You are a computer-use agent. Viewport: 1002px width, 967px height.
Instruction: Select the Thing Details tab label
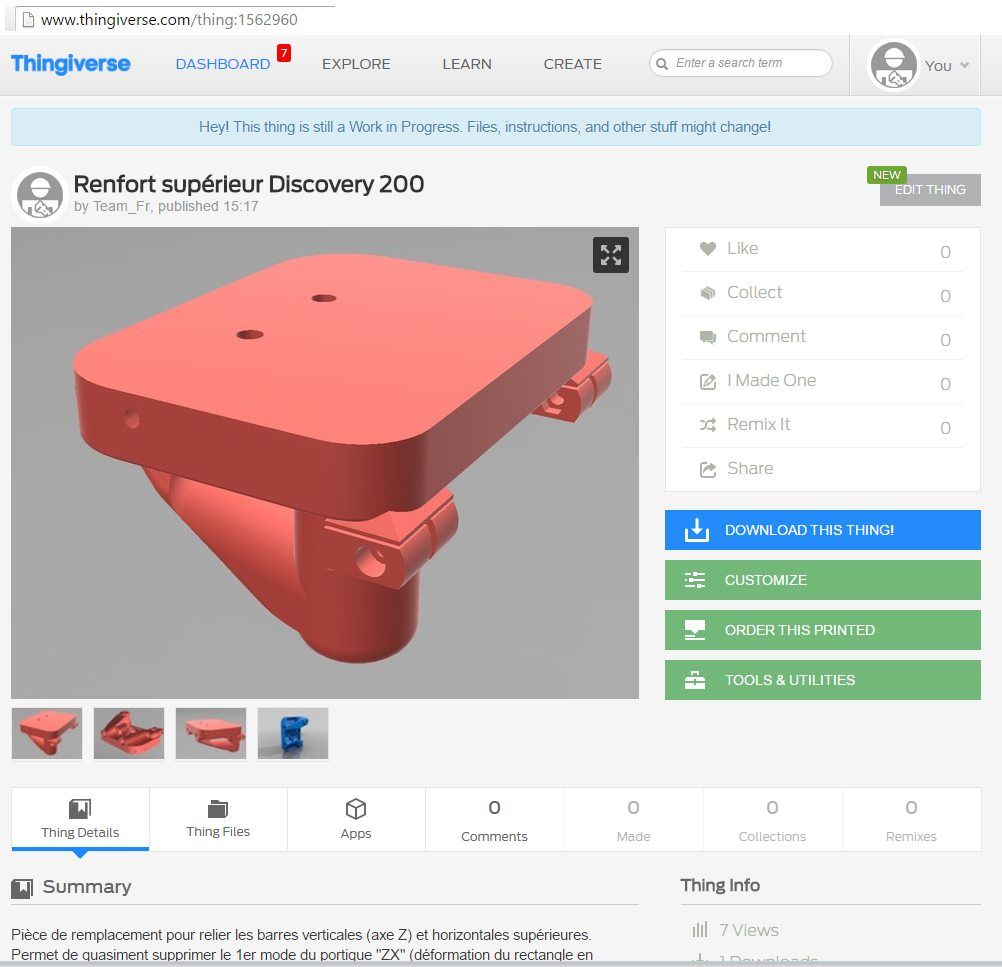point(80,832)
